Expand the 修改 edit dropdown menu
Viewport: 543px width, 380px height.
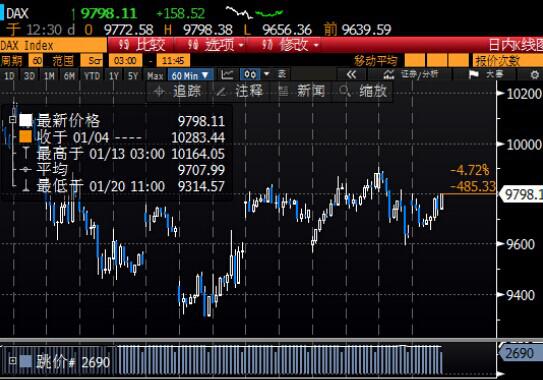[290, 45]
